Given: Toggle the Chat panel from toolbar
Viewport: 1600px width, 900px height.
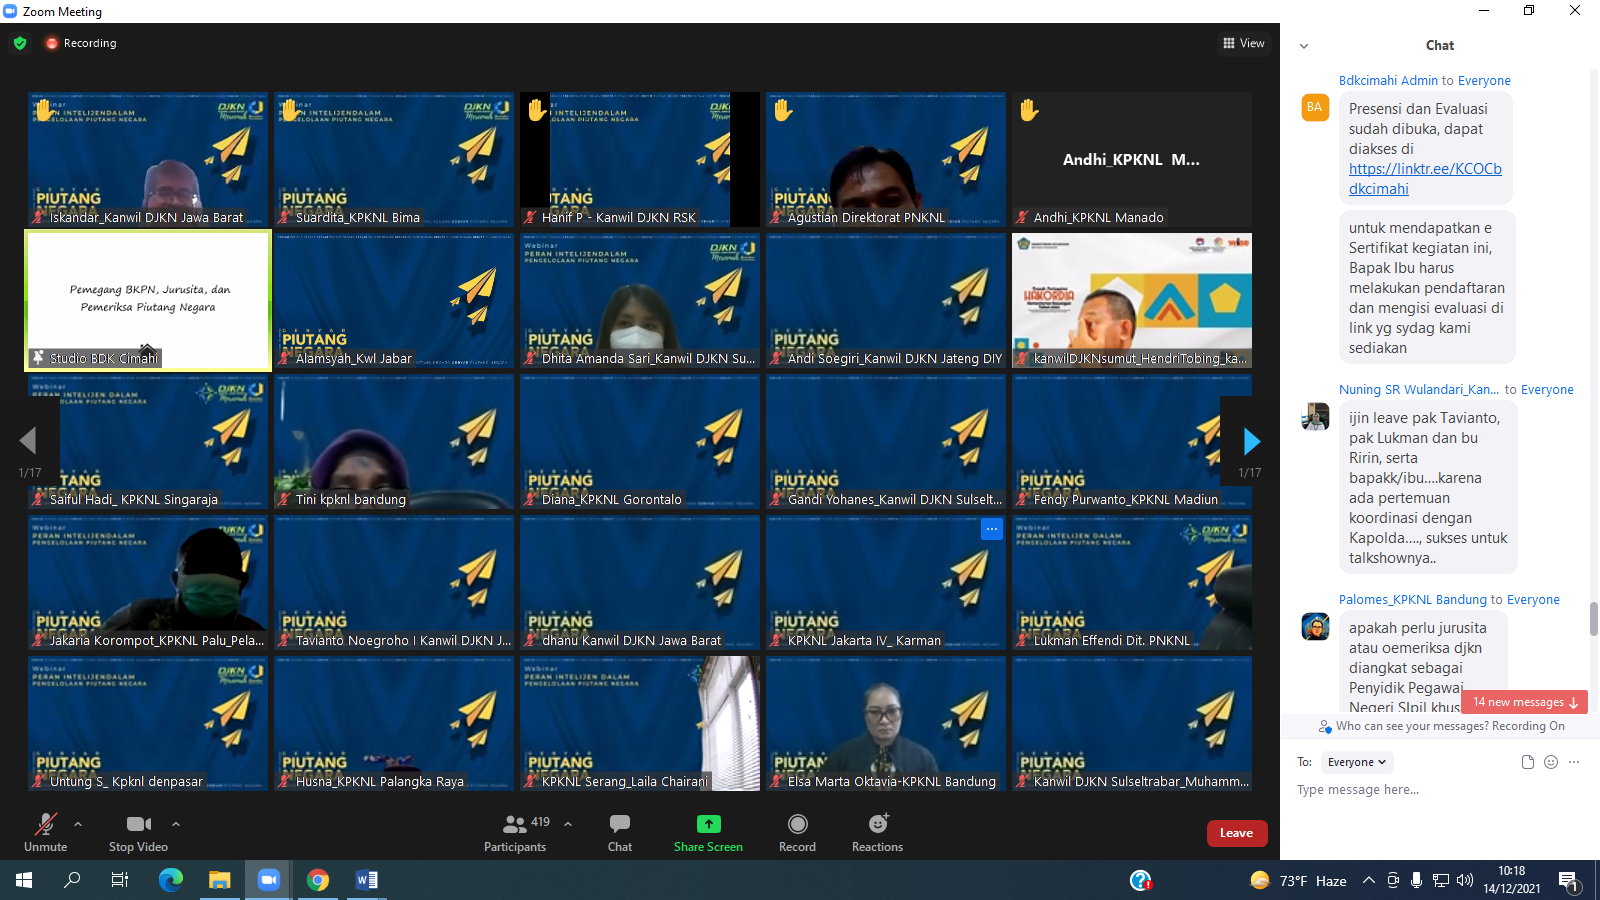Looking at the screenshot, I should [620, 832].
